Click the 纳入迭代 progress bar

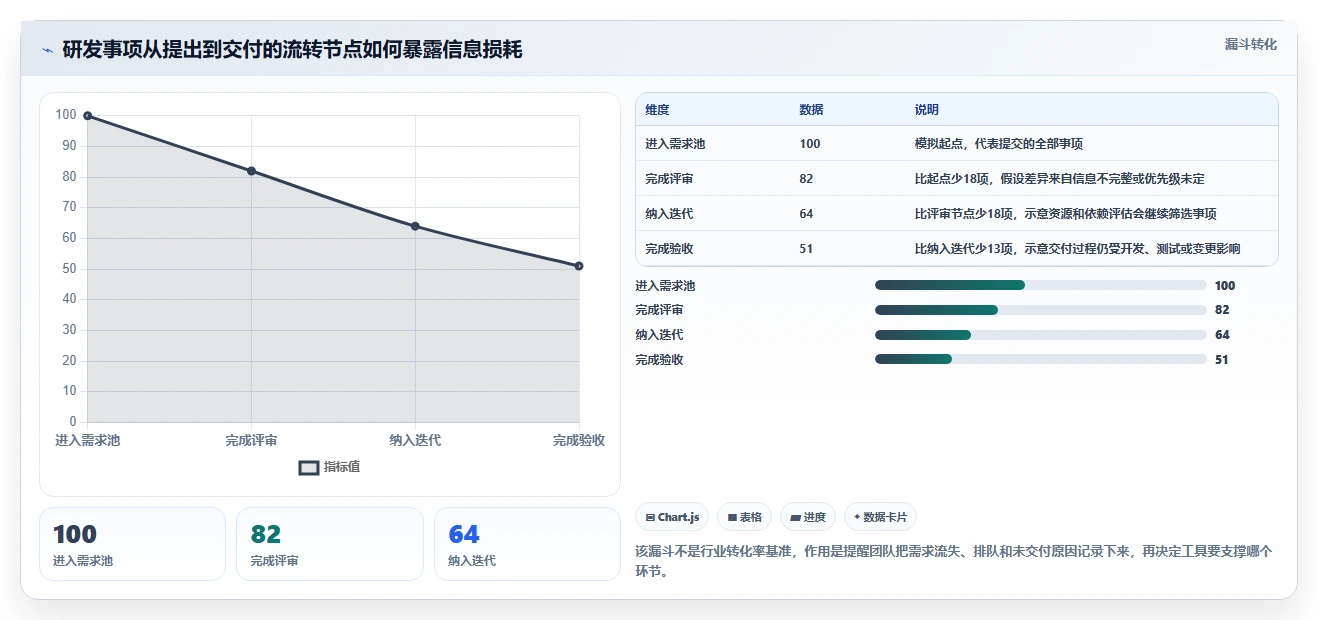[1041, 335]
